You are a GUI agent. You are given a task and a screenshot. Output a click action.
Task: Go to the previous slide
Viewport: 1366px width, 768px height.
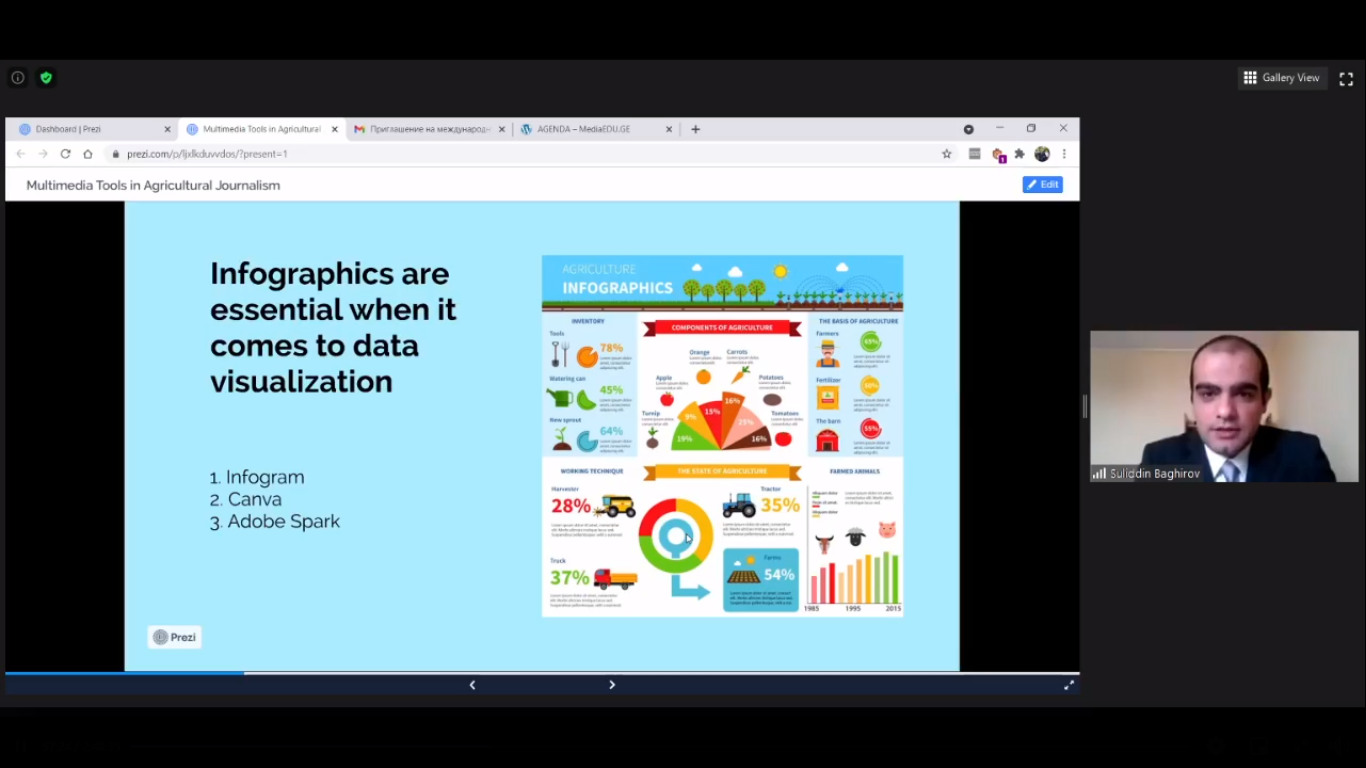tap(472, 685)
